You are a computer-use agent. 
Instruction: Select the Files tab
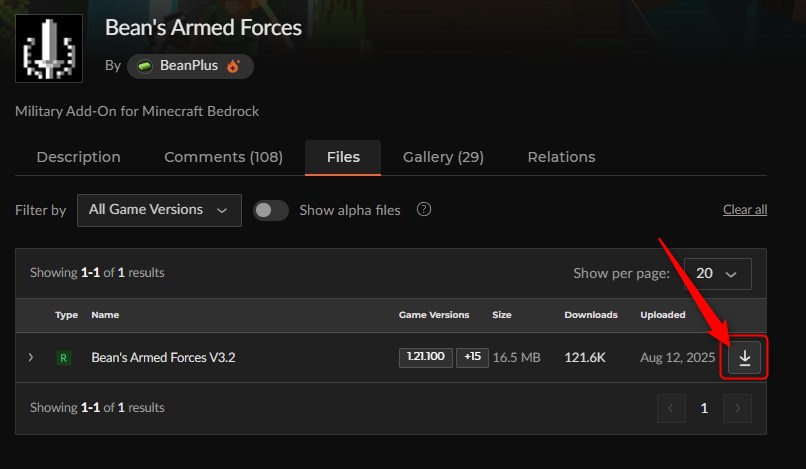point(343,157)
